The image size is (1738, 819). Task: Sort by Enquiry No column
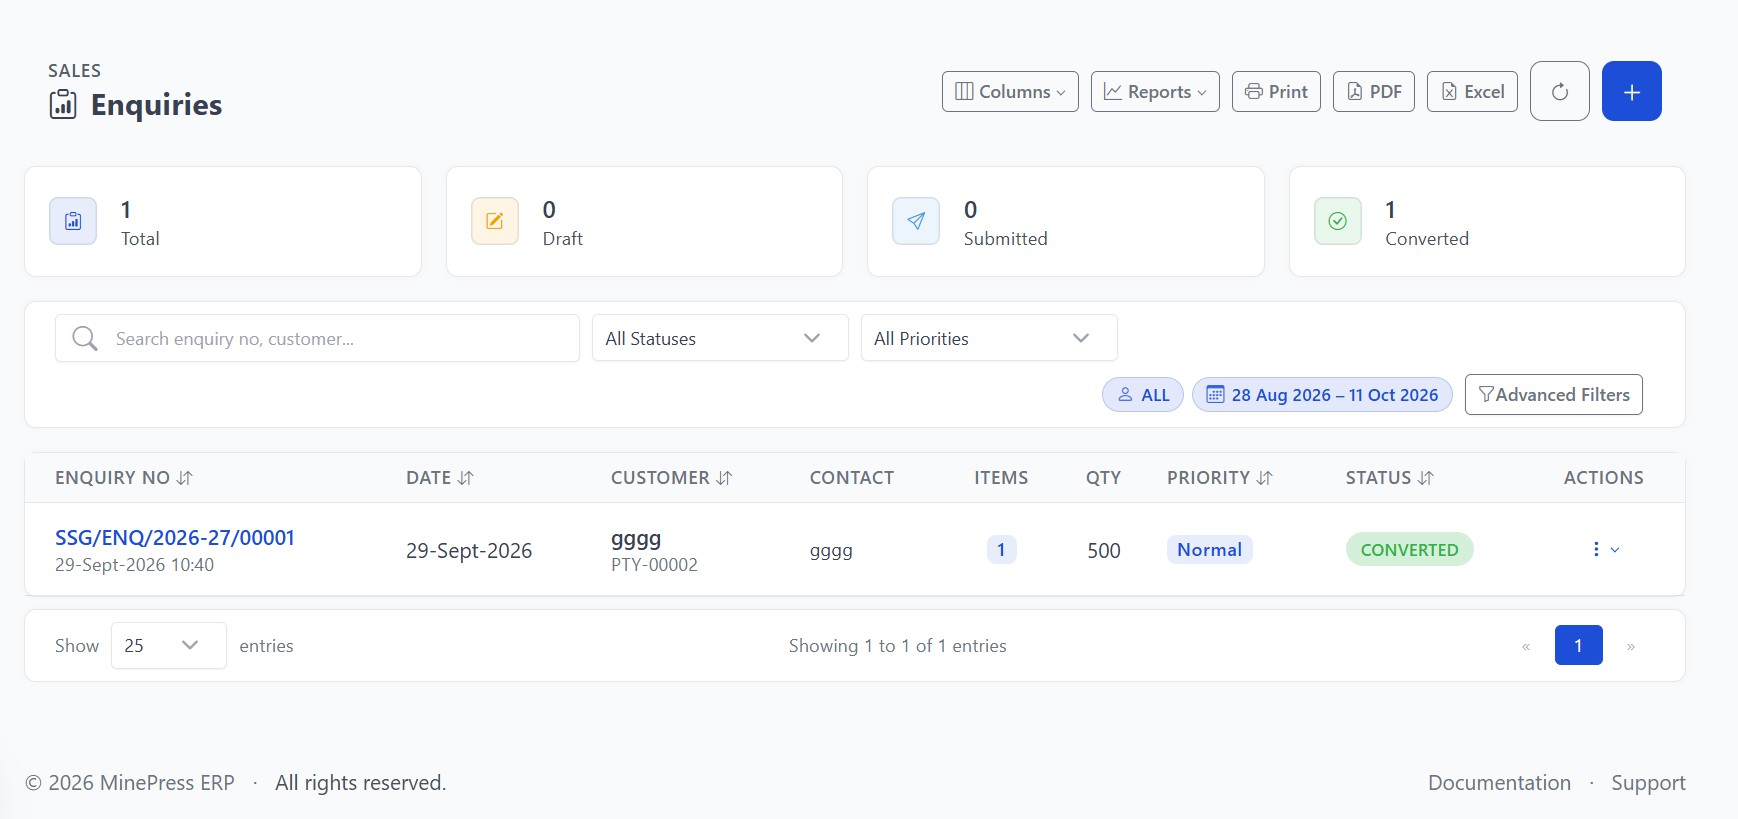click(x=124, y=478)
